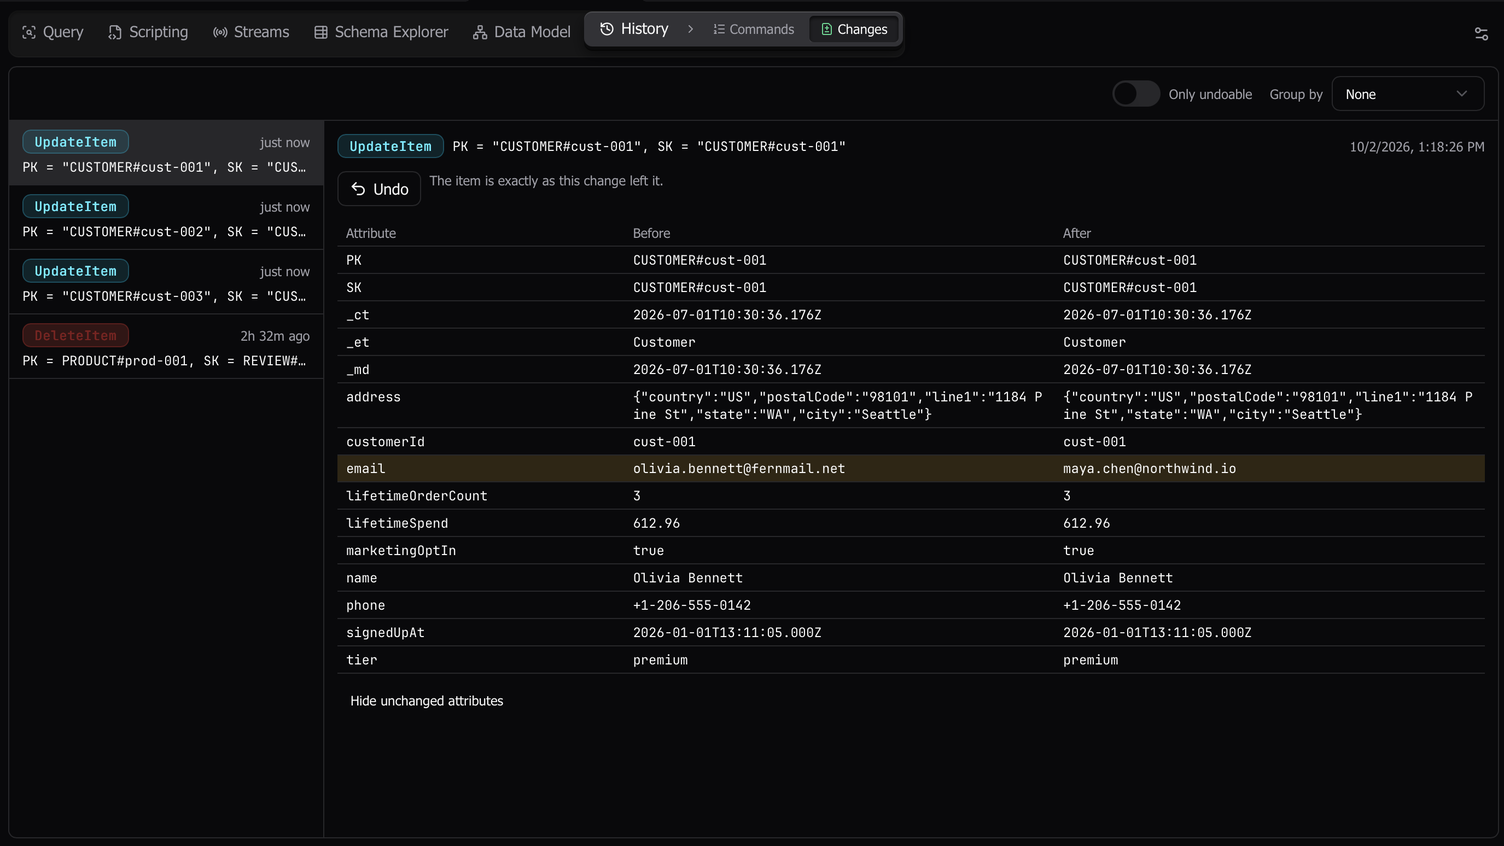The width and height of the screenshot is (1504, 846).
Task: Click the _et attribute name
Action: 358,342
